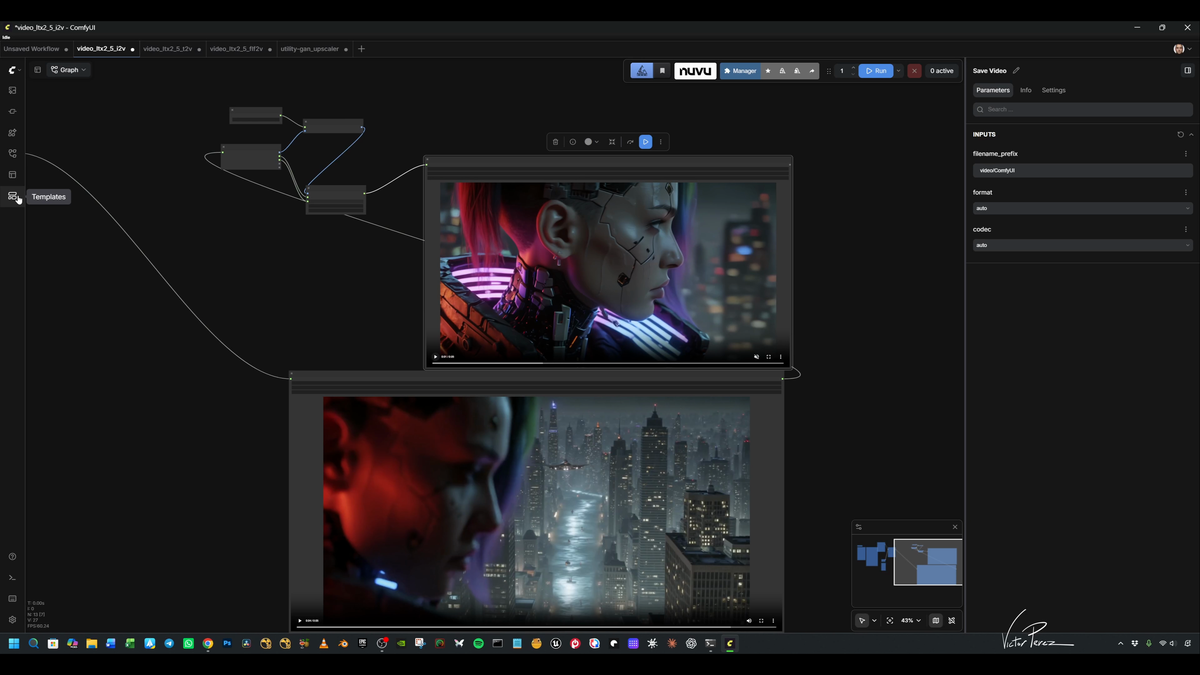Toggle the console terminal icon in the left sidebar
The width and height of the screenshot is (1200, 675).
[12, 577]
